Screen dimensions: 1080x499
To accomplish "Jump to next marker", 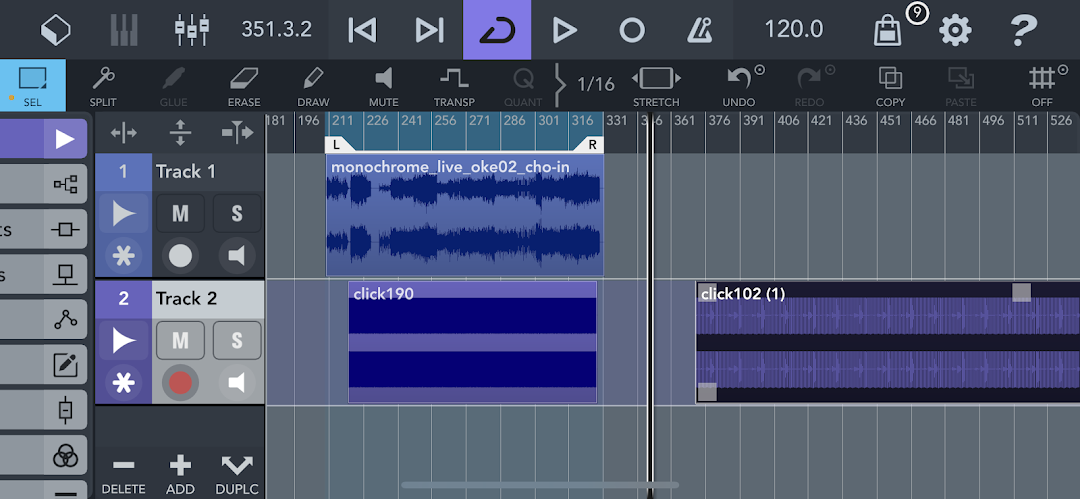I will [430, 30].
